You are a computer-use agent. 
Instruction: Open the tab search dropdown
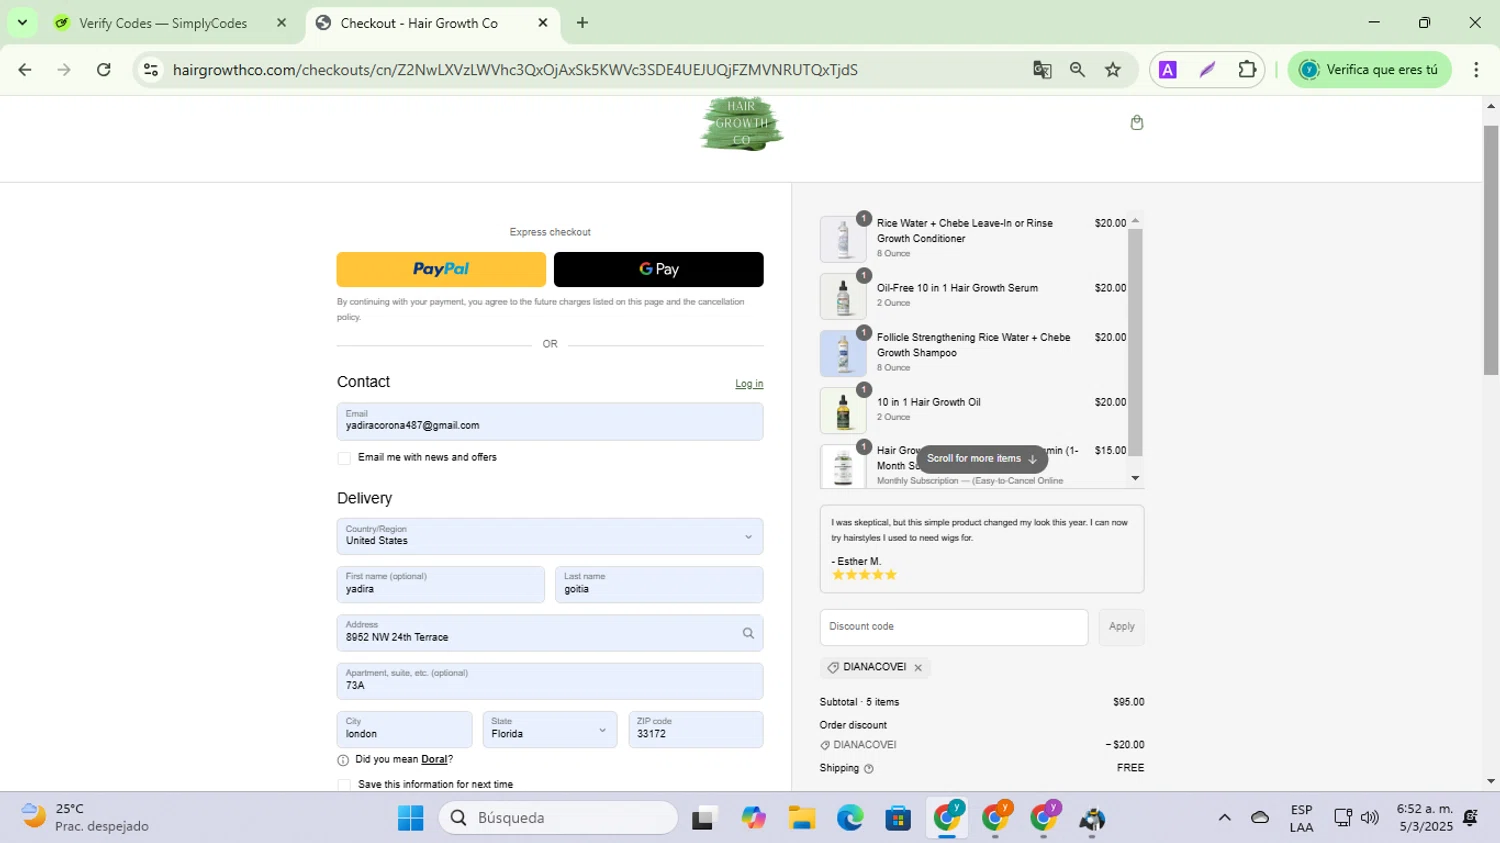tap(22, 22)
